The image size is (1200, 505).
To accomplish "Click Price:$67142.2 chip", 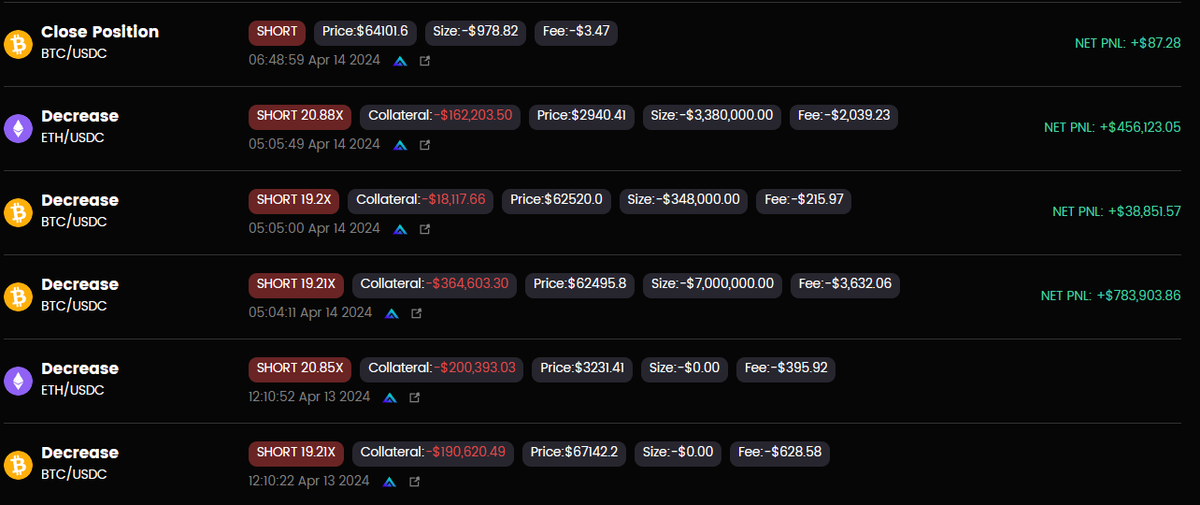I will pyautogui.click(x=574, y=452).
